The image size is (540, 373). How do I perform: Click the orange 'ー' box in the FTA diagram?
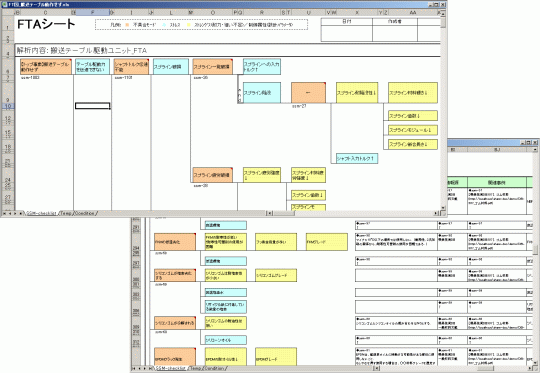click(x=308, y=93)
